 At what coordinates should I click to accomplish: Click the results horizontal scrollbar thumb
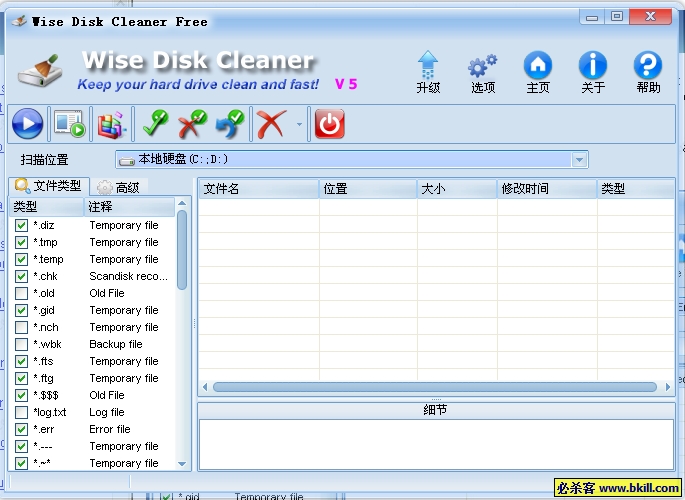pyautogui.click(x=435, y=387)
